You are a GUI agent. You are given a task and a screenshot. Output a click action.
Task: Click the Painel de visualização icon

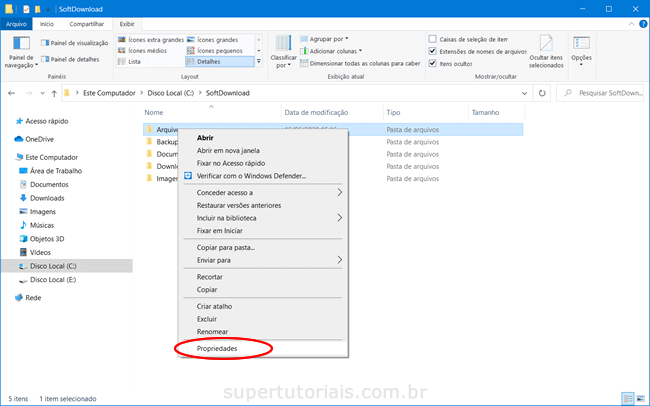pos(46,43)
